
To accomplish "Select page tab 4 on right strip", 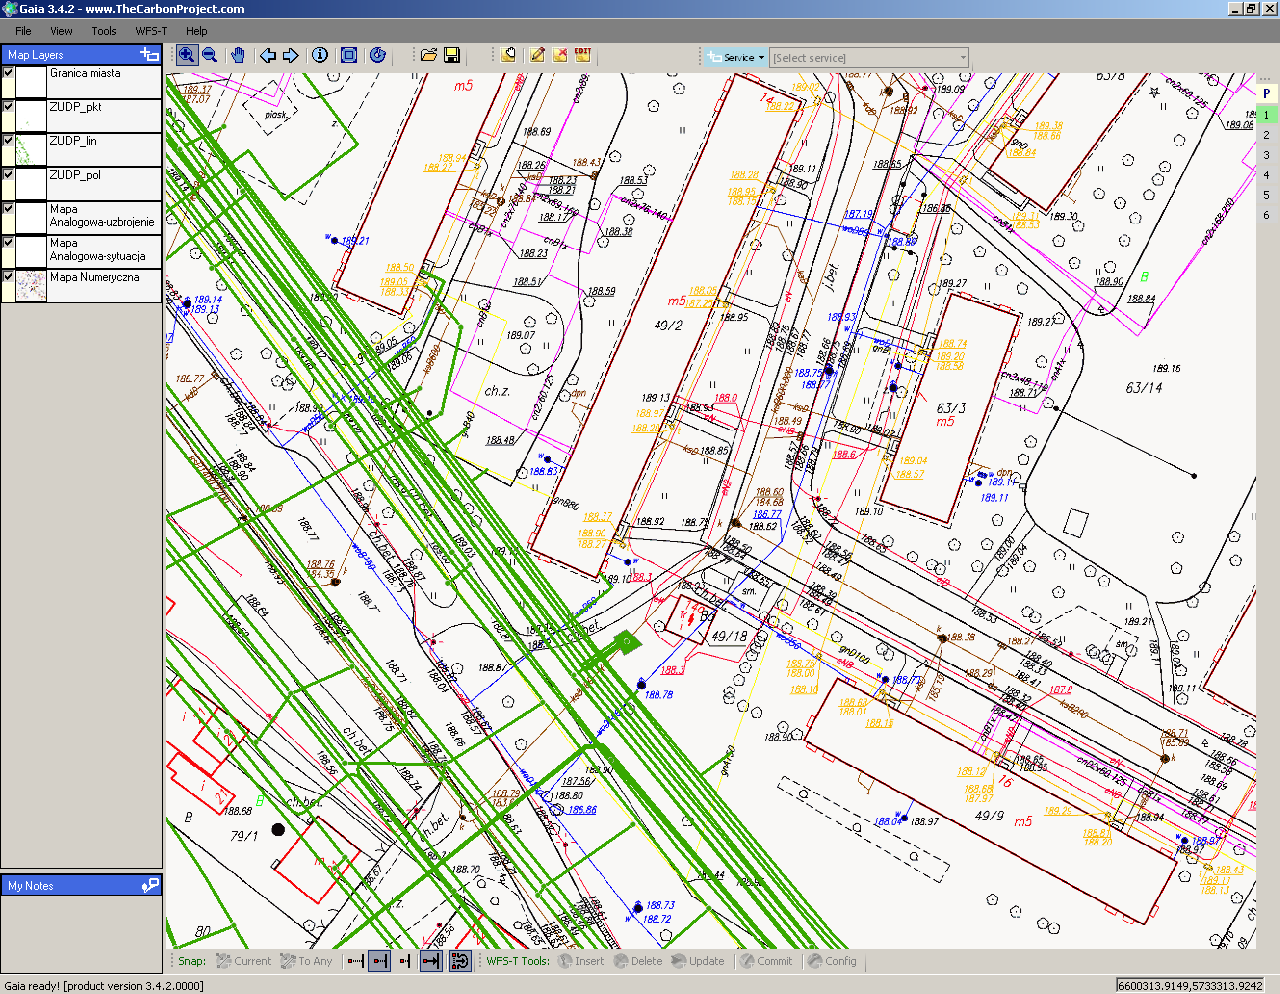I will pyautogui.click(x=1266, y=175).
